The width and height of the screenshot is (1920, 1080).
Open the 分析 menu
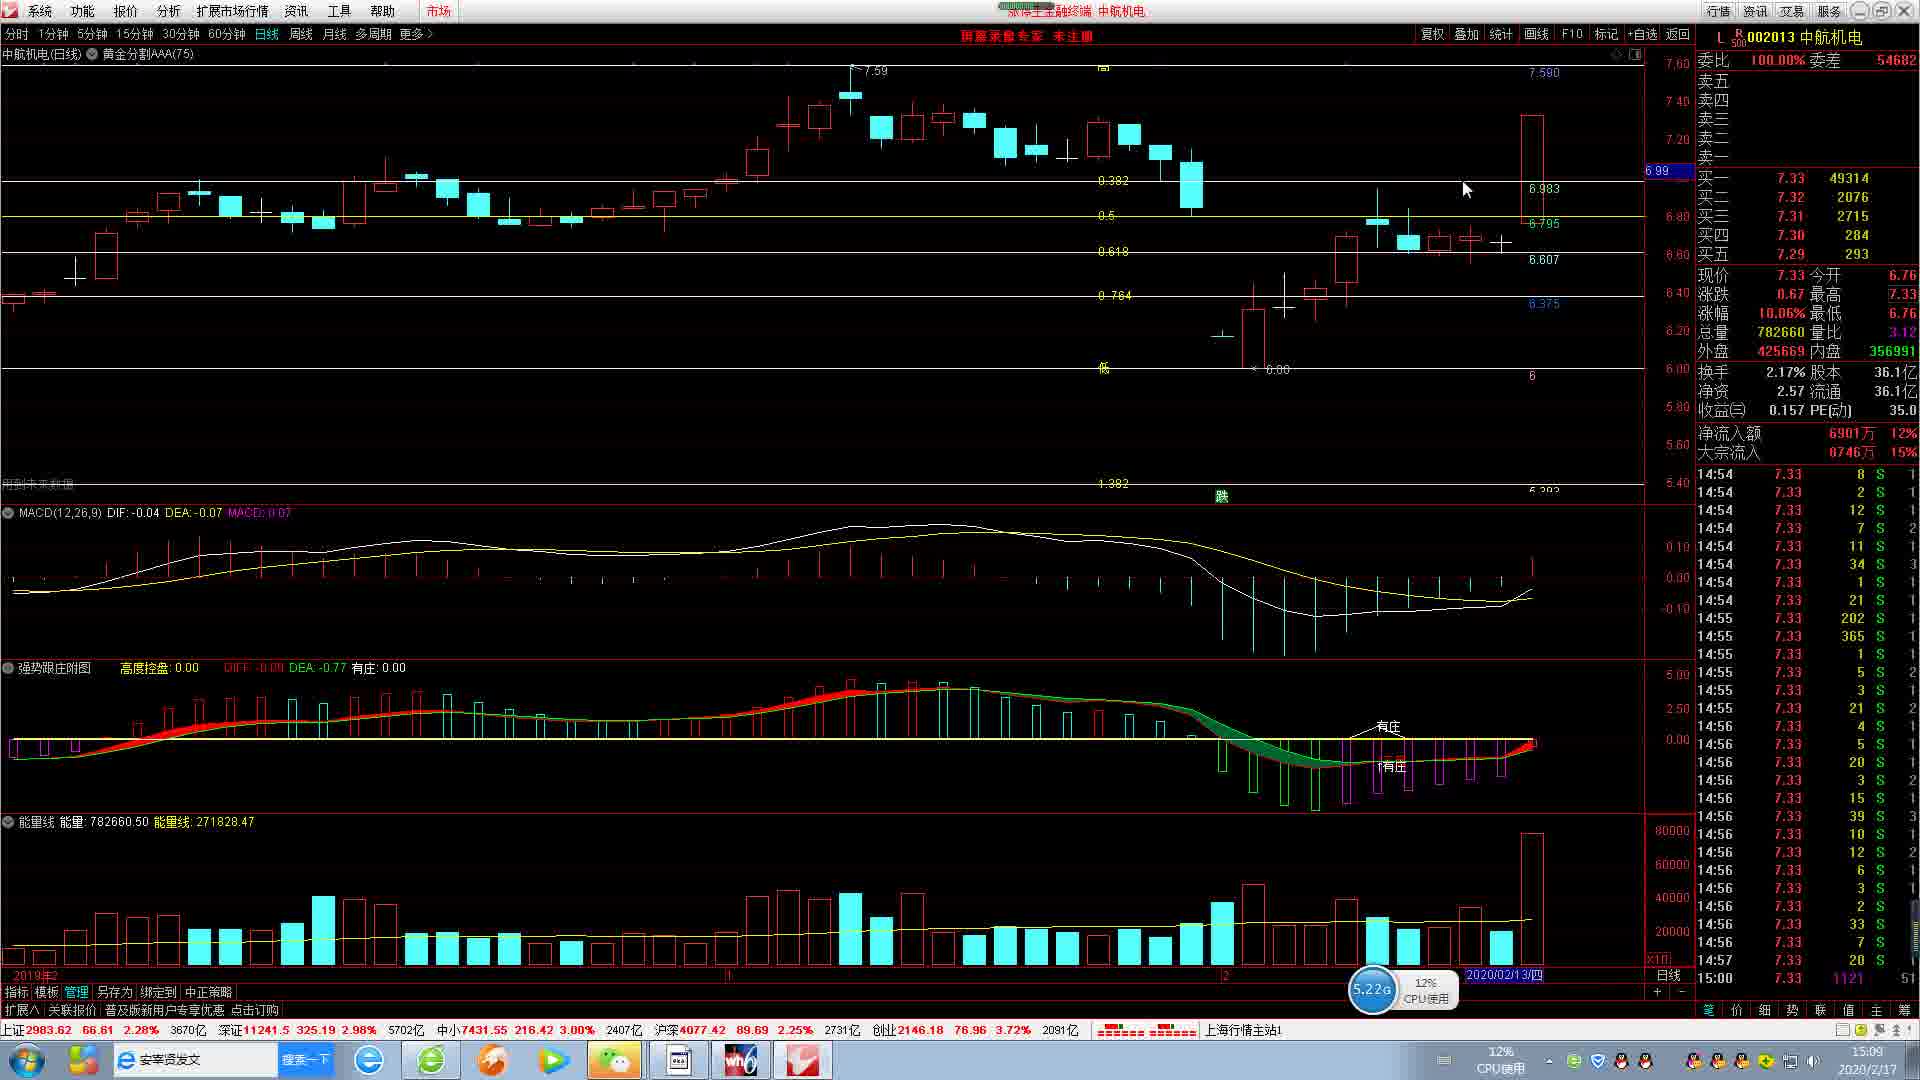click(168, 11)
